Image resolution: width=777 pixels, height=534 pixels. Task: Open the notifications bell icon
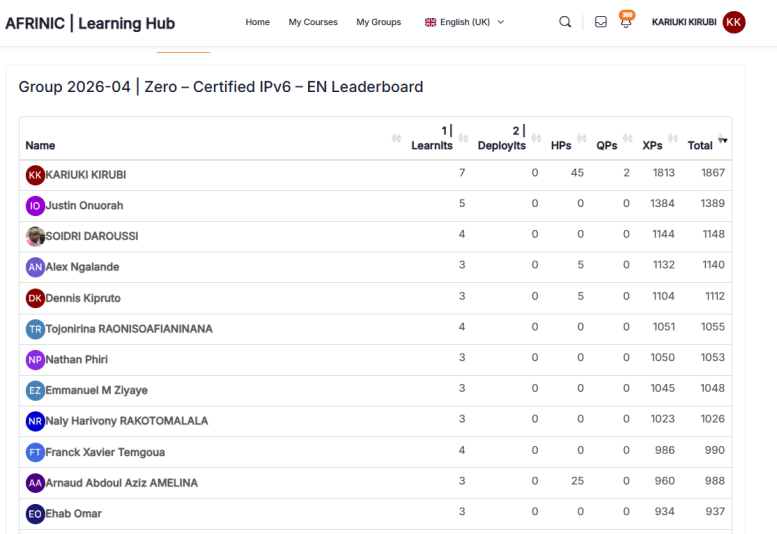pos(626,23)
